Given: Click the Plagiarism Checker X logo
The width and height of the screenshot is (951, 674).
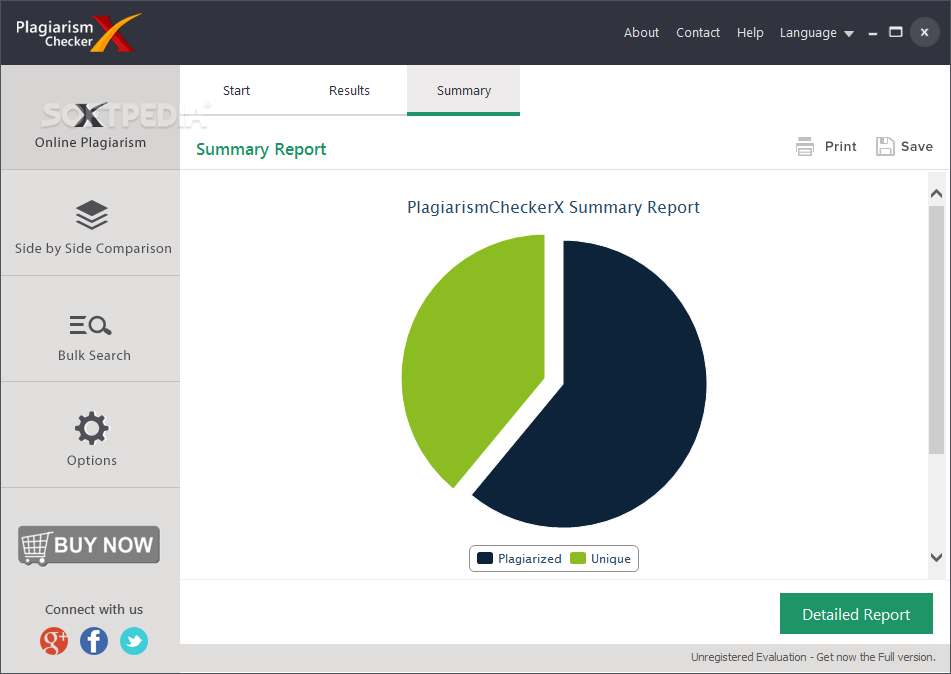Looking at the screenshot, I should [x=78, y=33].
